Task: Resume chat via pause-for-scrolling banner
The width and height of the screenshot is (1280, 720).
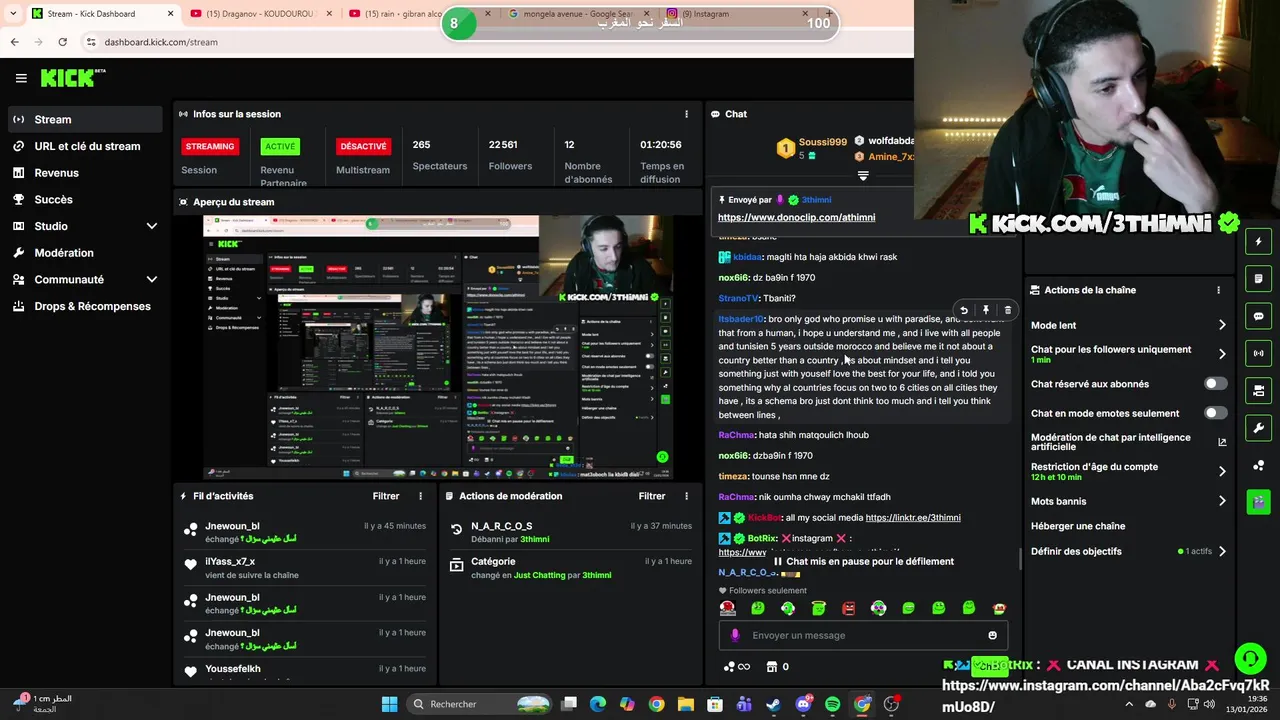Action: [863, 561]
